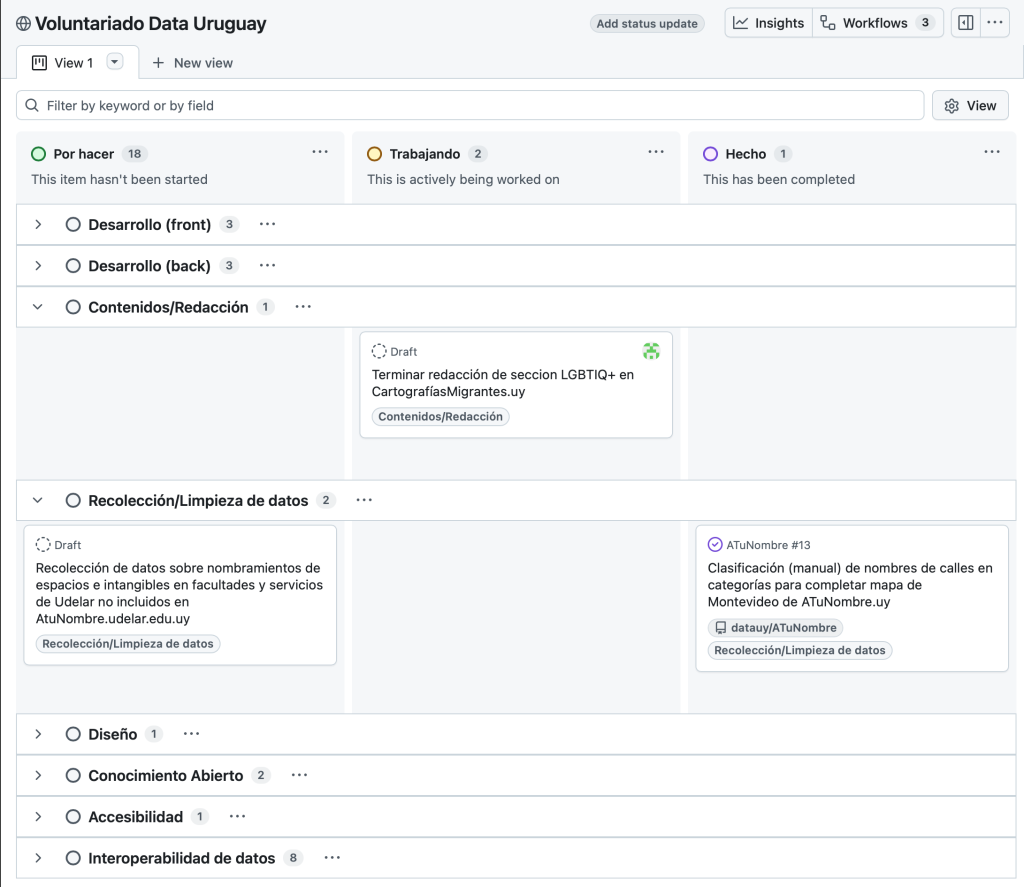The width and height of the screenshot is (1024, 887).
Task: Open ATuNombre #13 issue link
Action: (x=768, y=545)
